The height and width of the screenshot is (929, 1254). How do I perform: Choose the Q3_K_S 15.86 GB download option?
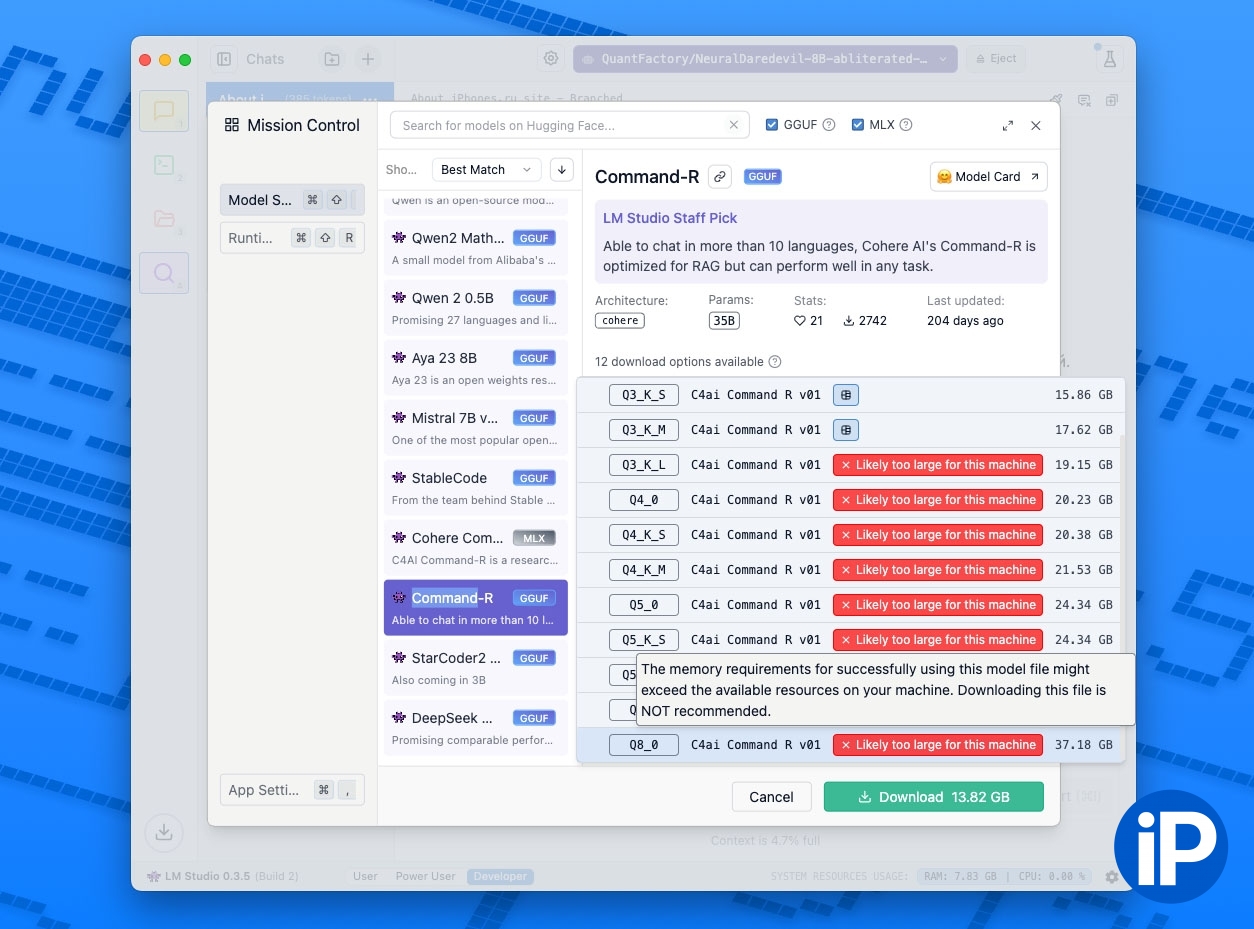pos(851,395)
